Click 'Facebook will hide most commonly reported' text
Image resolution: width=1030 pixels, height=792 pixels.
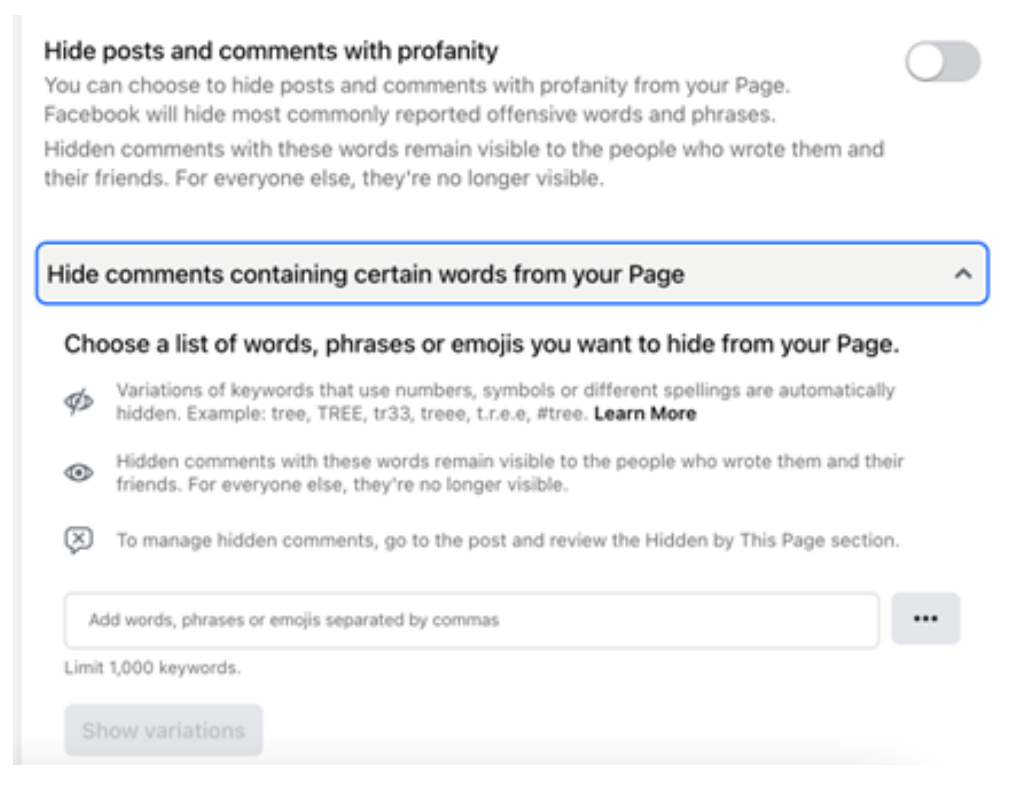click(x=410, y=114)
